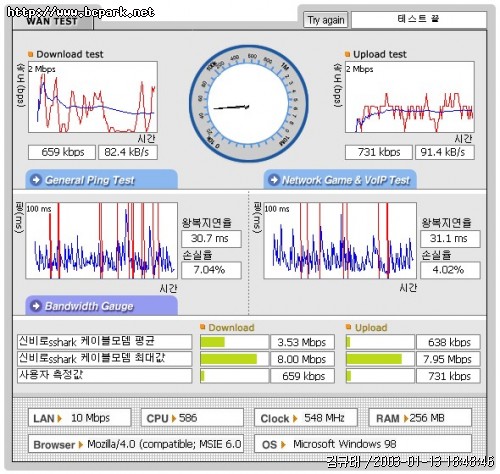
Task: Click the OS Microsoft Windows 98 info box
Action: (363, 444)
